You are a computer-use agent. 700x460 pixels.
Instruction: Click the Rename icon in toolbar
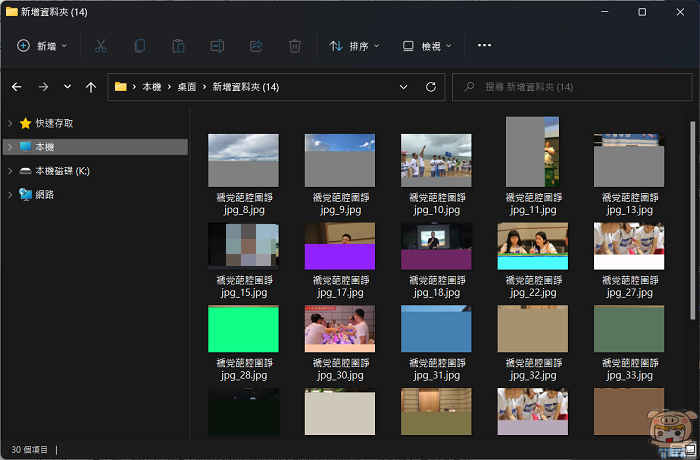217,46
